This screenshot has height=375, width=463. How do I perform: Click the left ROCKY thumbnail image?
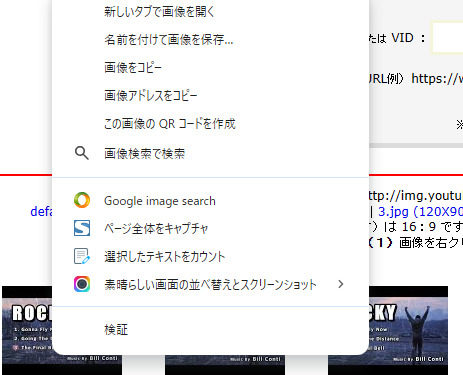[27, 330]
